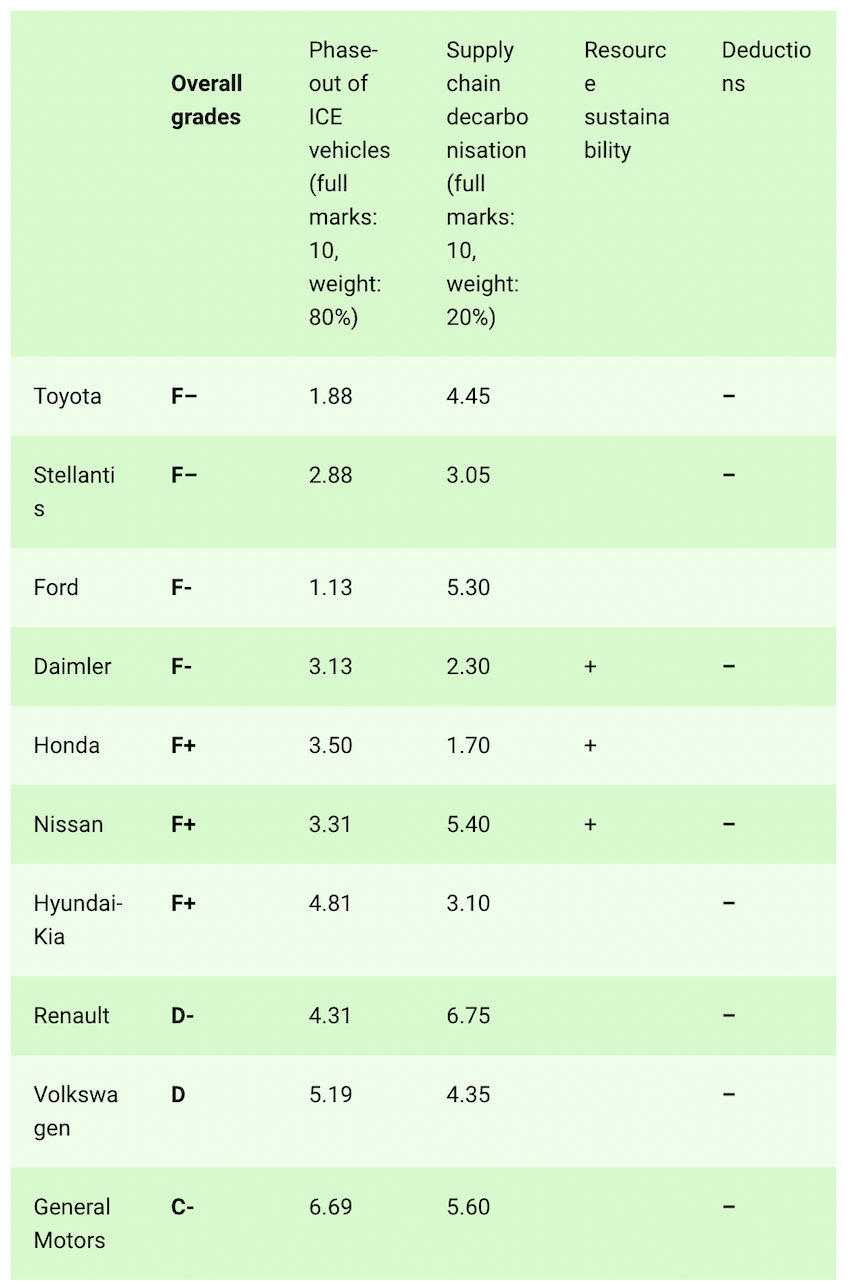Click the Overall grades column header
Screen dimensions: 850x1286
(x=206, y=100)
